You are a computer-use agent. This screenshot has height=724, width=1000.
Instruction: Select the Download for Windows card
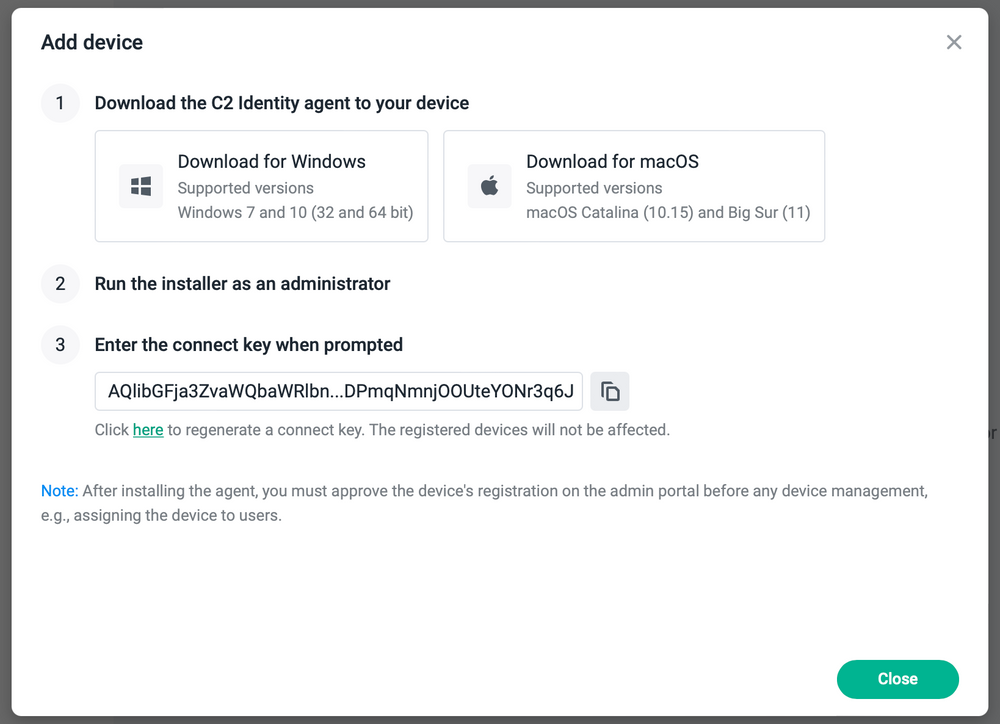(261, 186)
